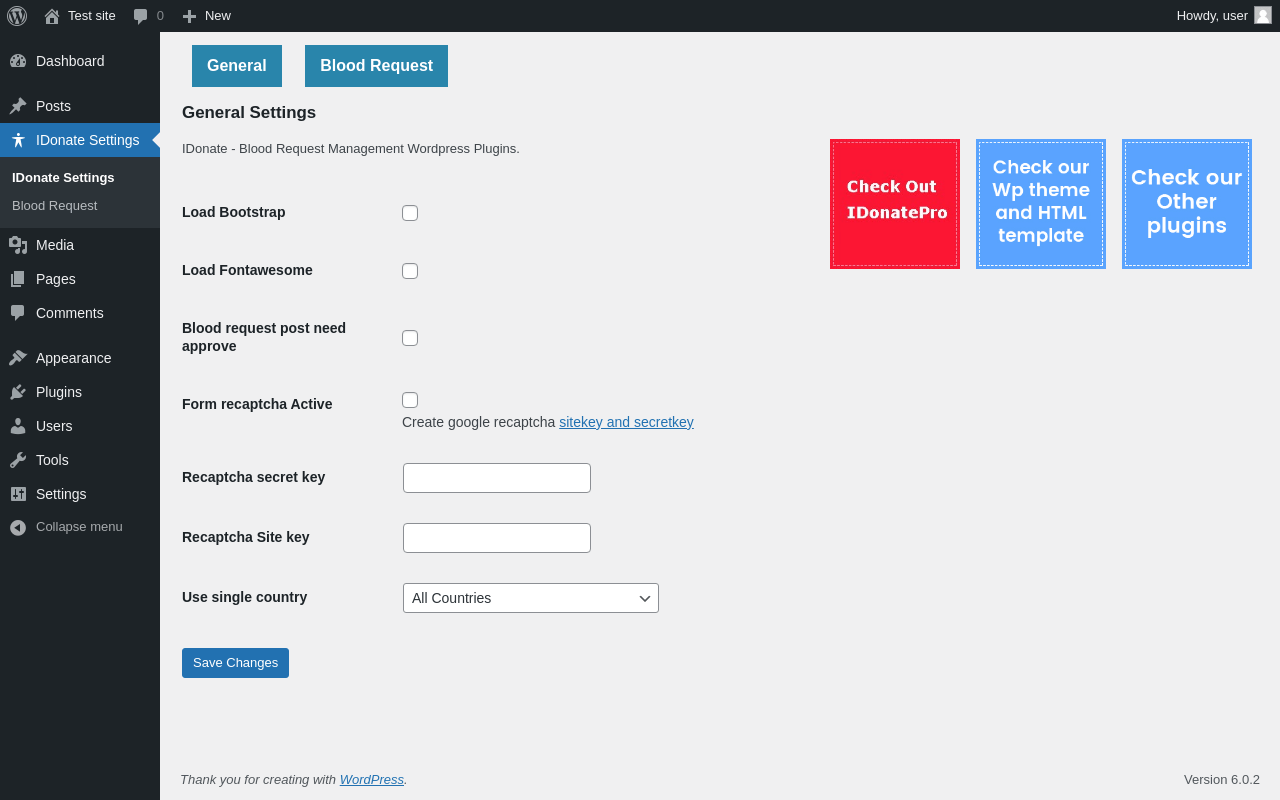
Task: Click the plus icon beside New
Action: (x=189, y=16)
